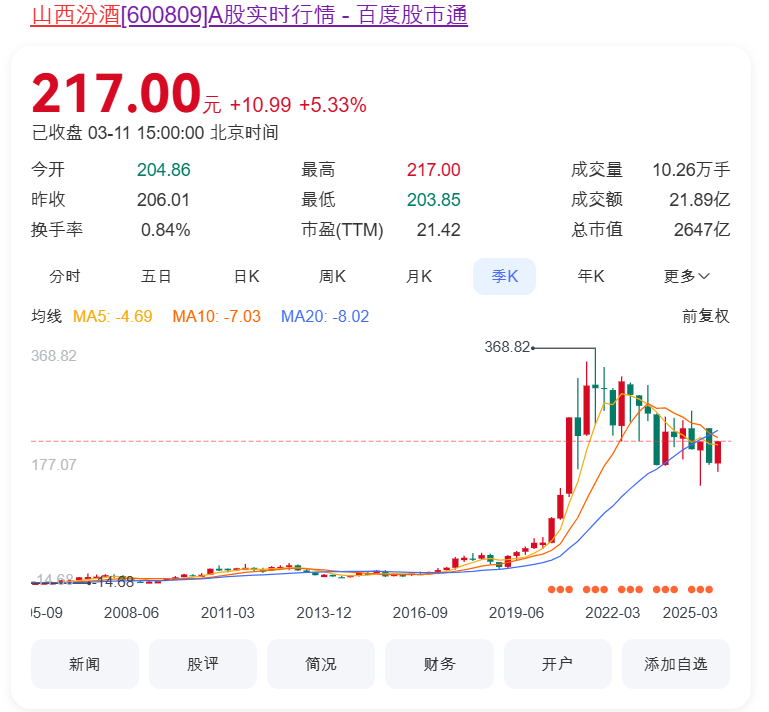Click the 2008-06 date axis label
Viewport: 769px width, 712px height.
click(131, 612)
